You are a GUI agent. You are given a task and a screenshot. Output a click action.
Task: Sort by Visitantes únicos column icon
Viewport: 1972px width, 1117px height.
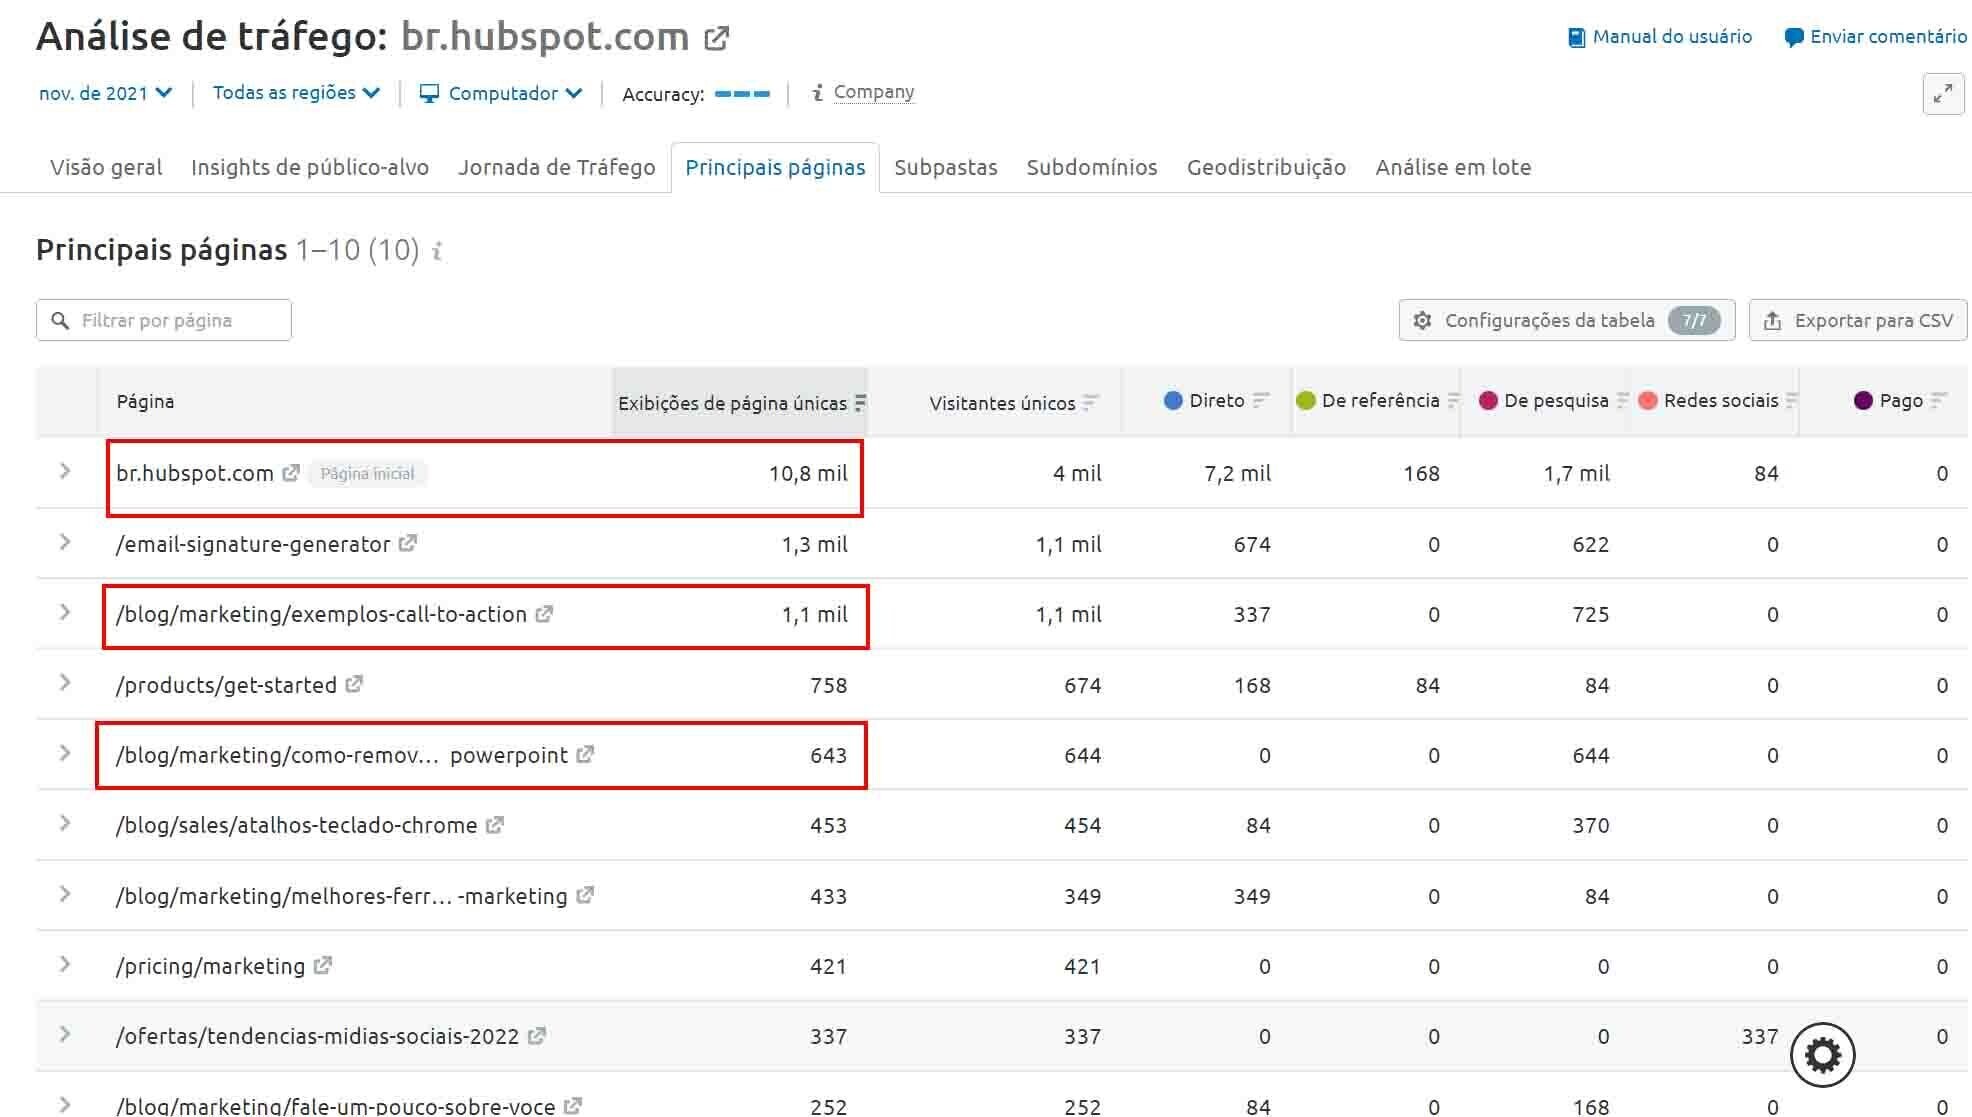tap(1090, 402)
